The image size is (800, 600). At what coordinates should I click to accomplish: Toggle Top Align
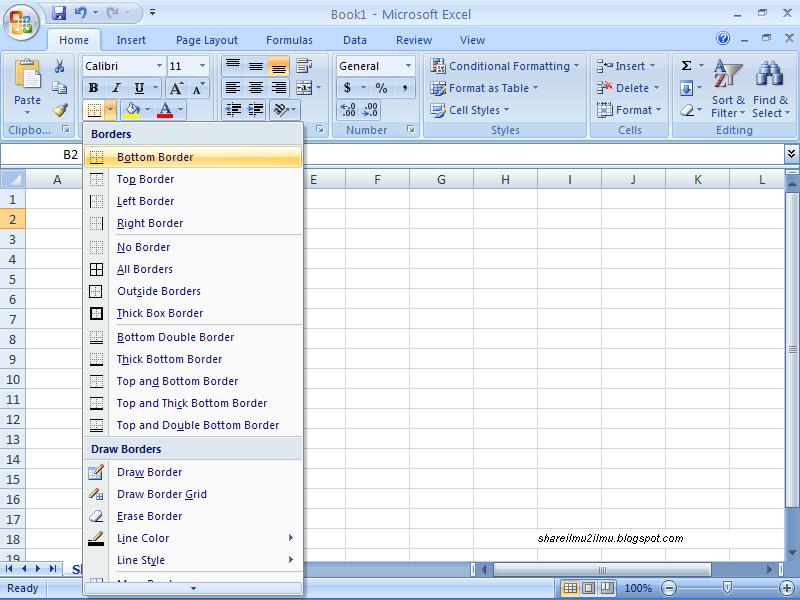(233, 66)
